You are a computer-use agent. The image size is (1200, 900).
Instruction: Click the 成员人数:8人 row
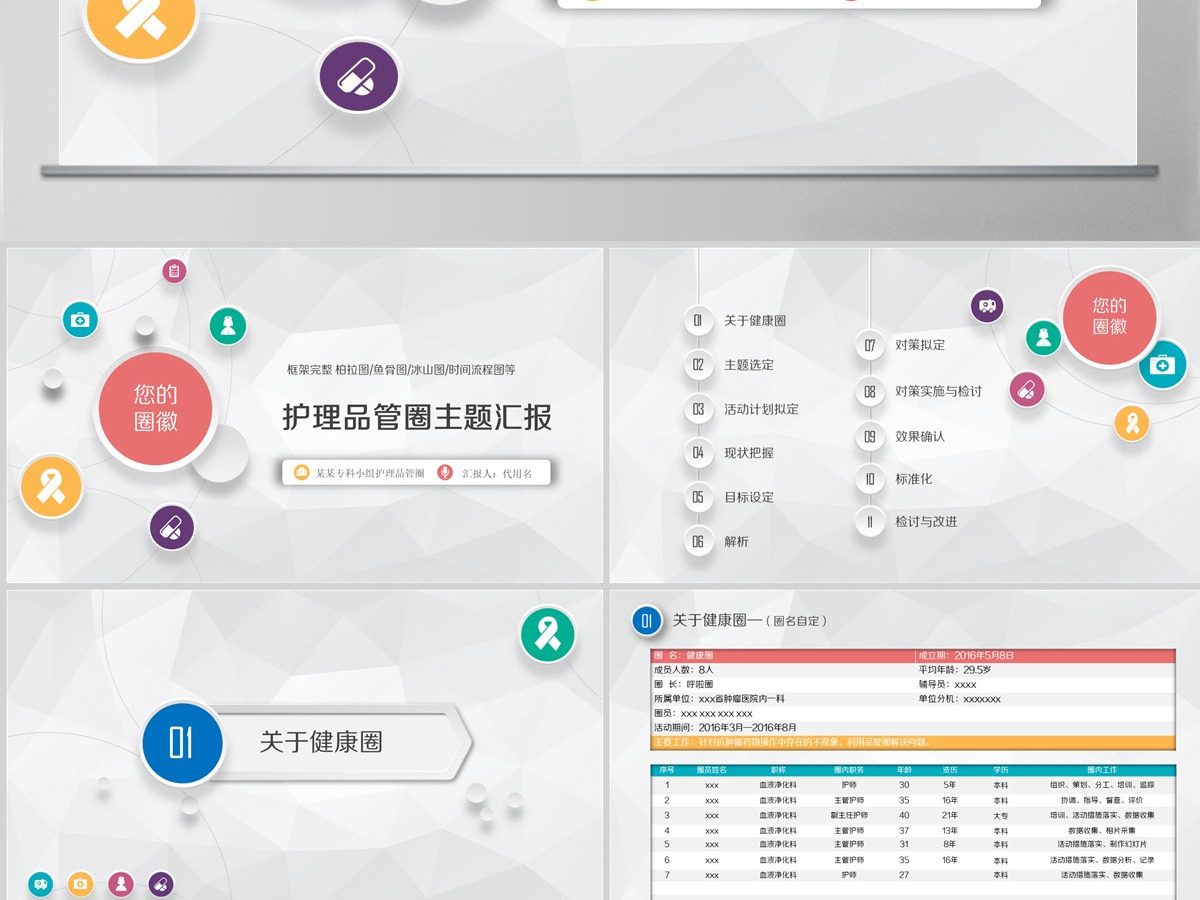pos(783,670)
